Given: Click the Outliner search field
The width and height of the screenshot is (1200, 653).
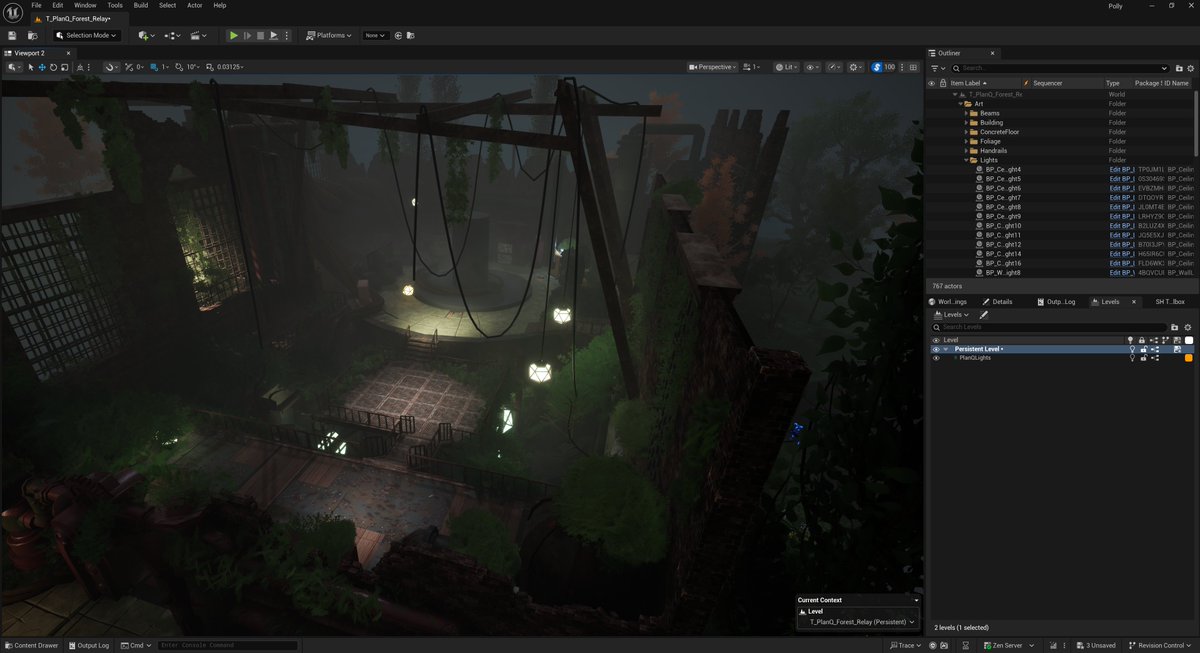Looking at the screenshot, I should tap(1059, 68).
